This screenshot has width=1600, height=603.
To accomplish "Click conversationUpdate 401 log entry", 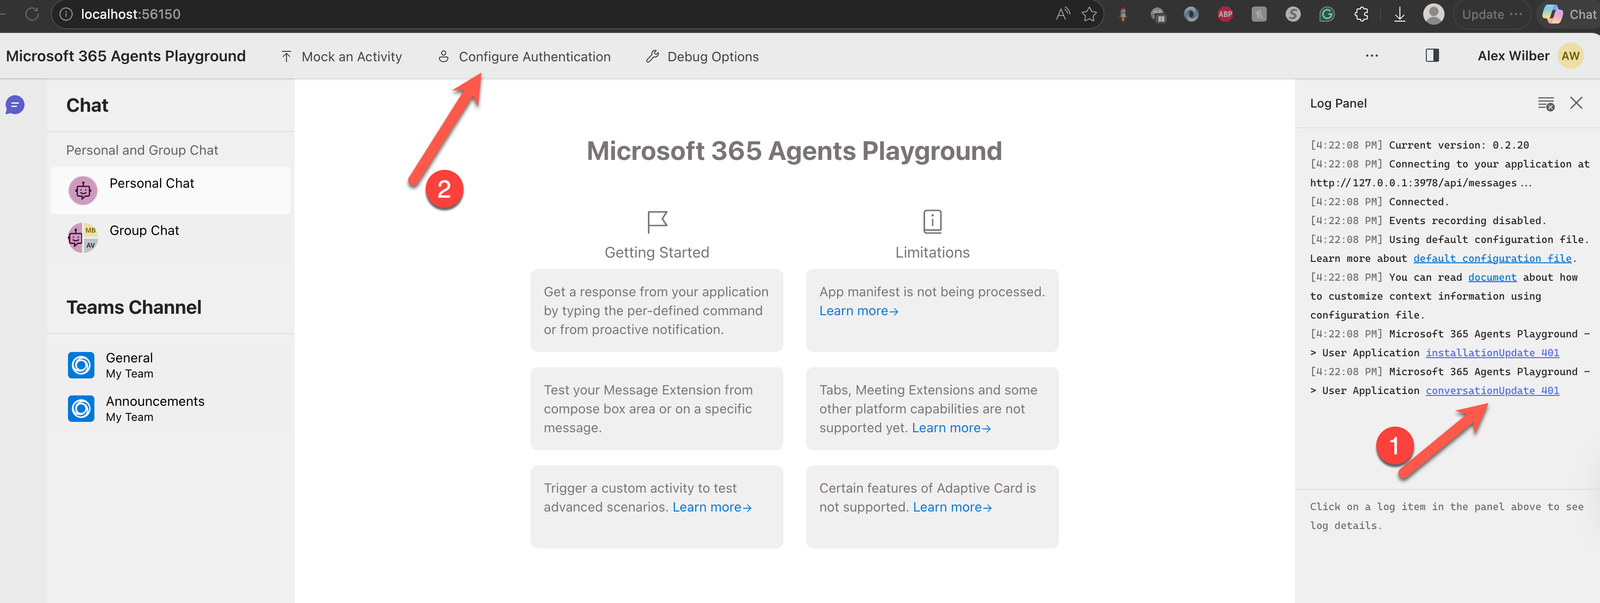I will click(1492, 391).
